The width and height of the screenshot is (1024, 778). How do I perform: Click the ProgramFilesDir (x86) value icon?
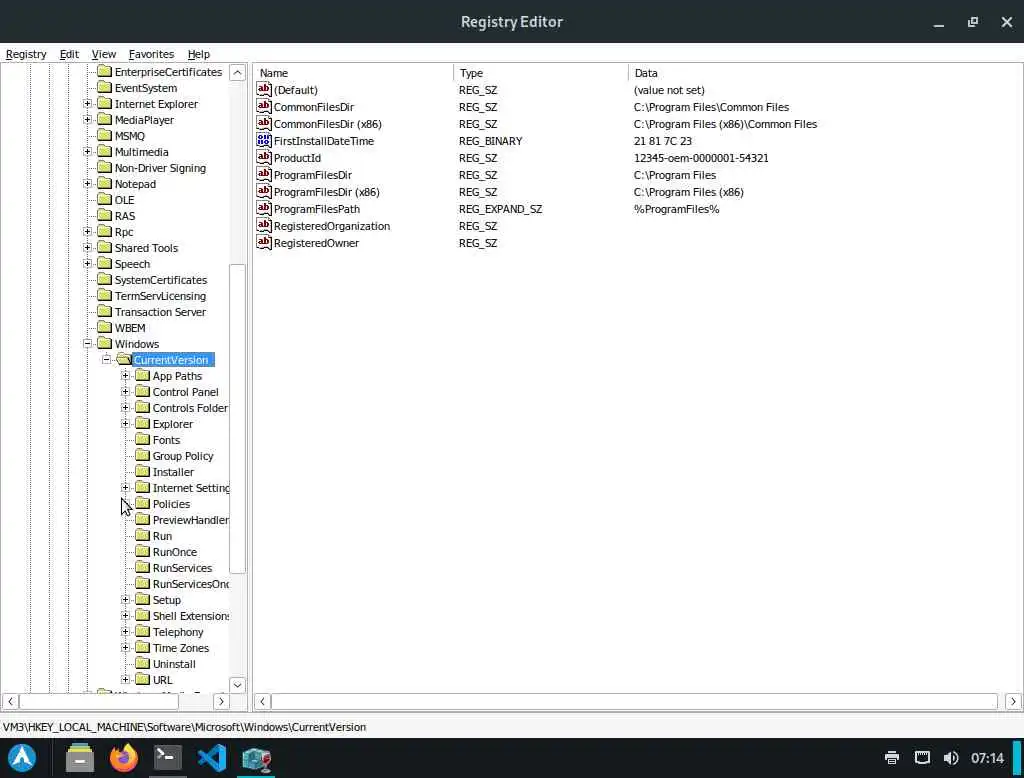[x=264, y=191]
